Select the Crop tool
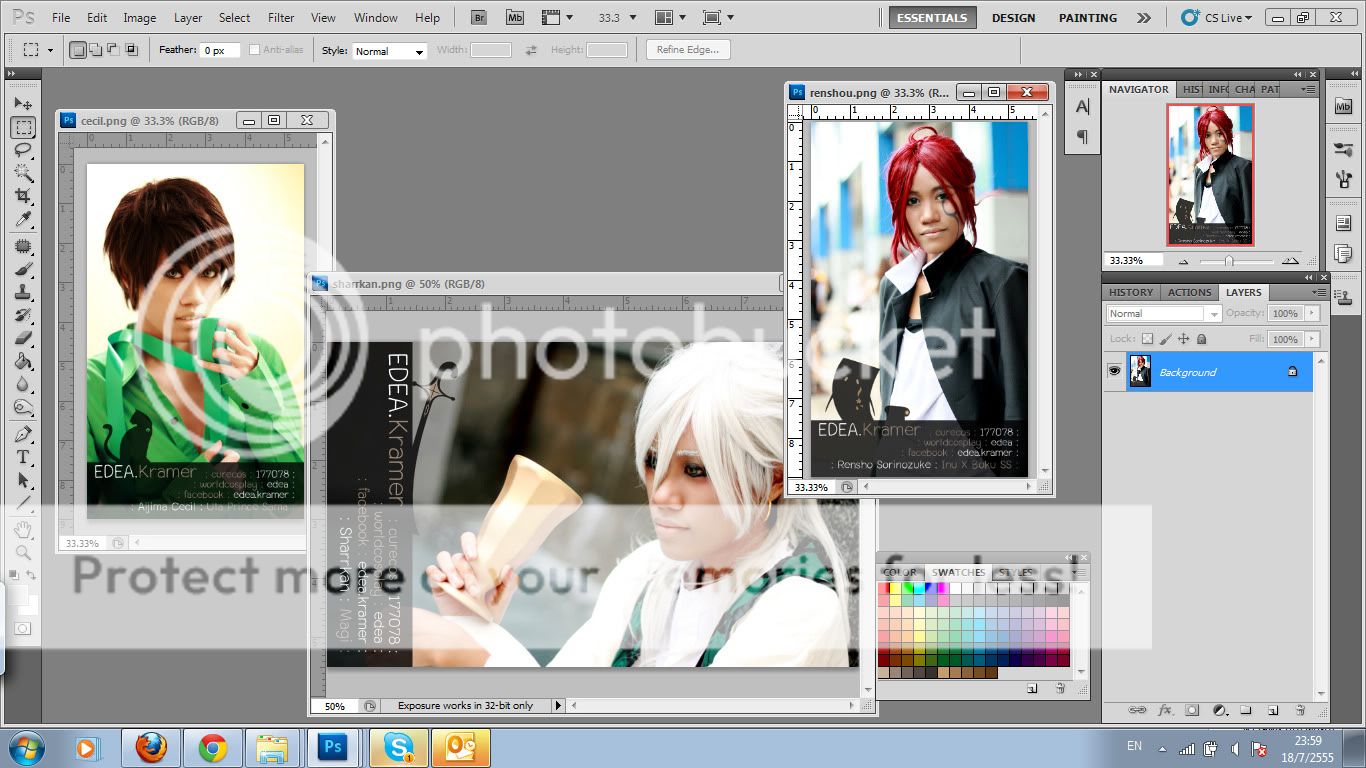The image size is (1366, 768). point(23,196)
